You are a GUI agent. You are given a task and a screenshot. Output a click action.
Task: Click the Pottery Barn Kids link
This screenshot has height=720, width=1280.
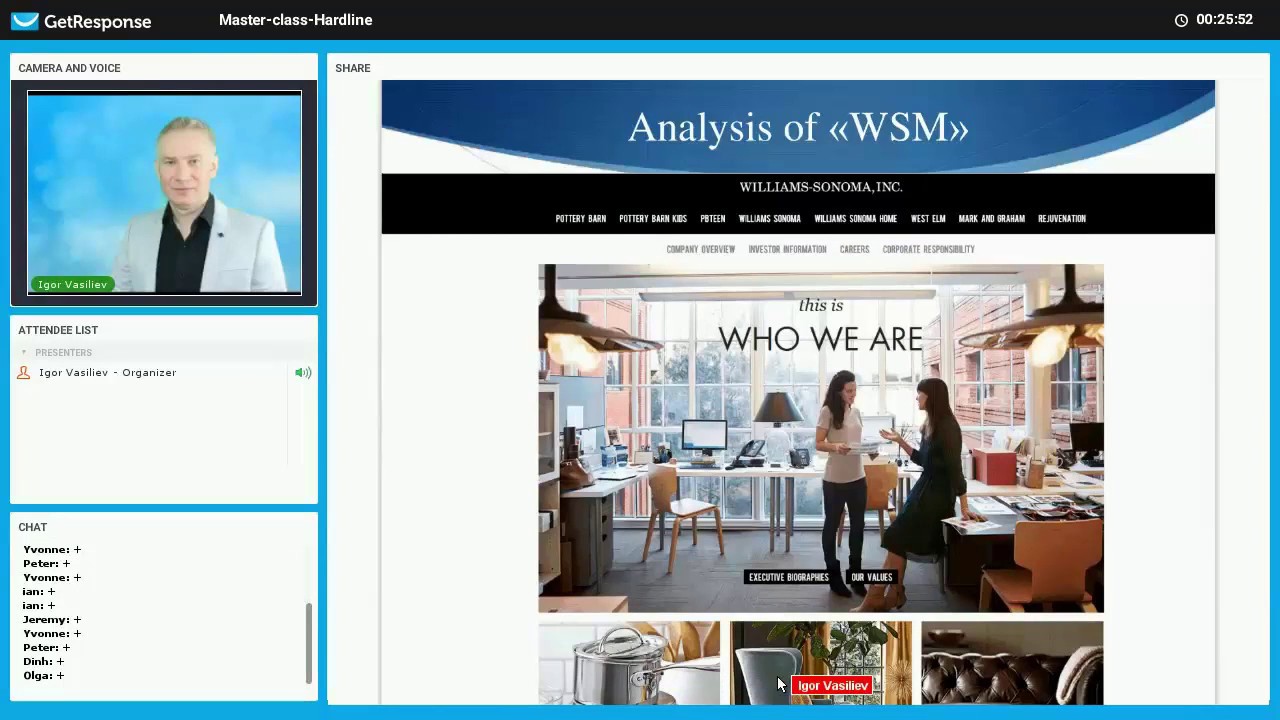(x=653, y=219)
